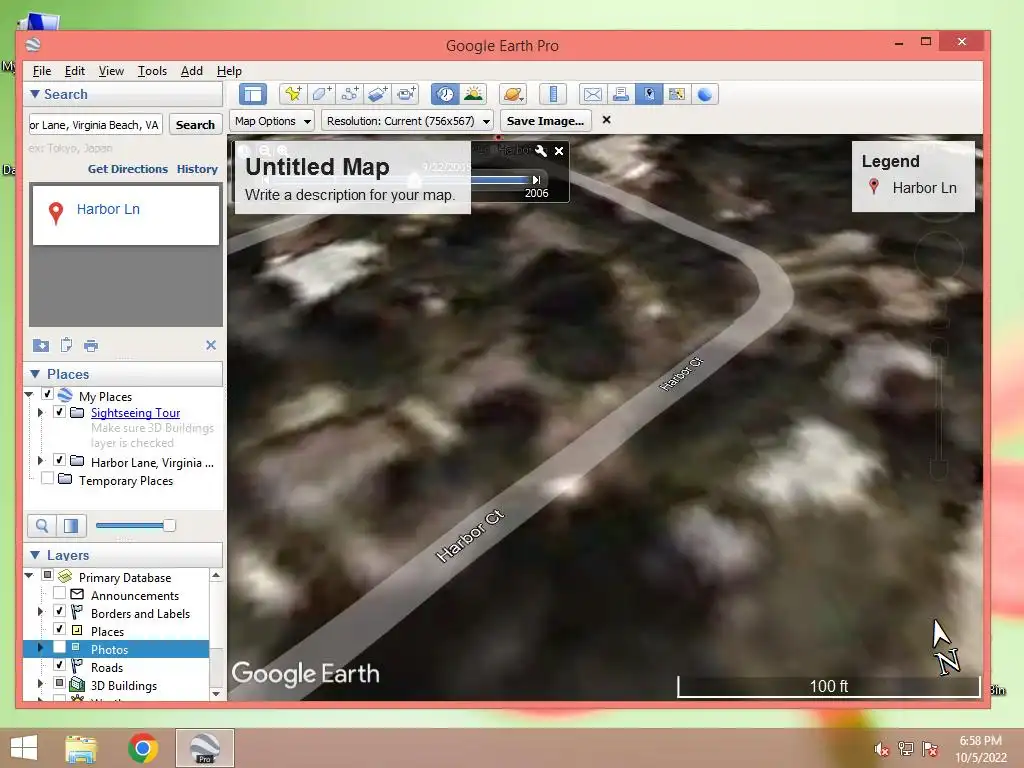Collapse the Places panel triangle
Viewport: 1024px width, 768px height.
(35, 374)
